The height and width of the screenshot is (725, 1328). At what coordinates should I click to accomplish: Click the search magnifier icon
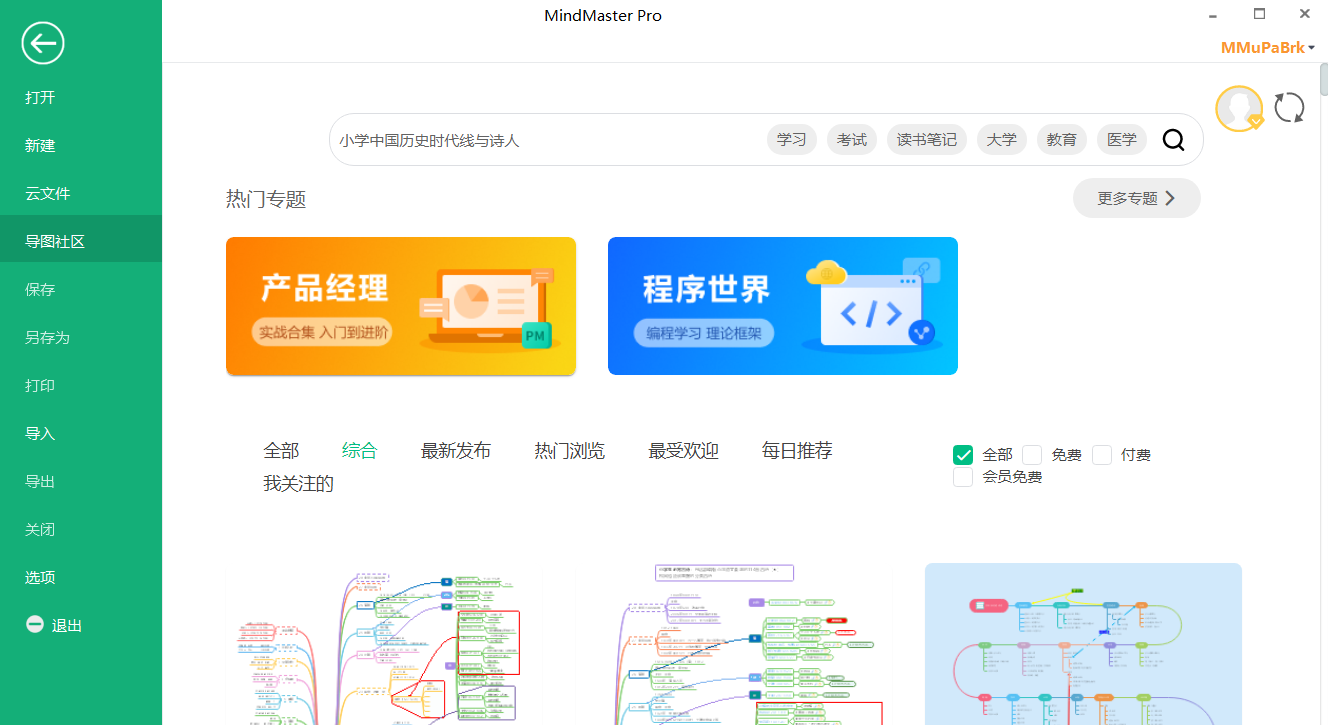pos(1173,140)
